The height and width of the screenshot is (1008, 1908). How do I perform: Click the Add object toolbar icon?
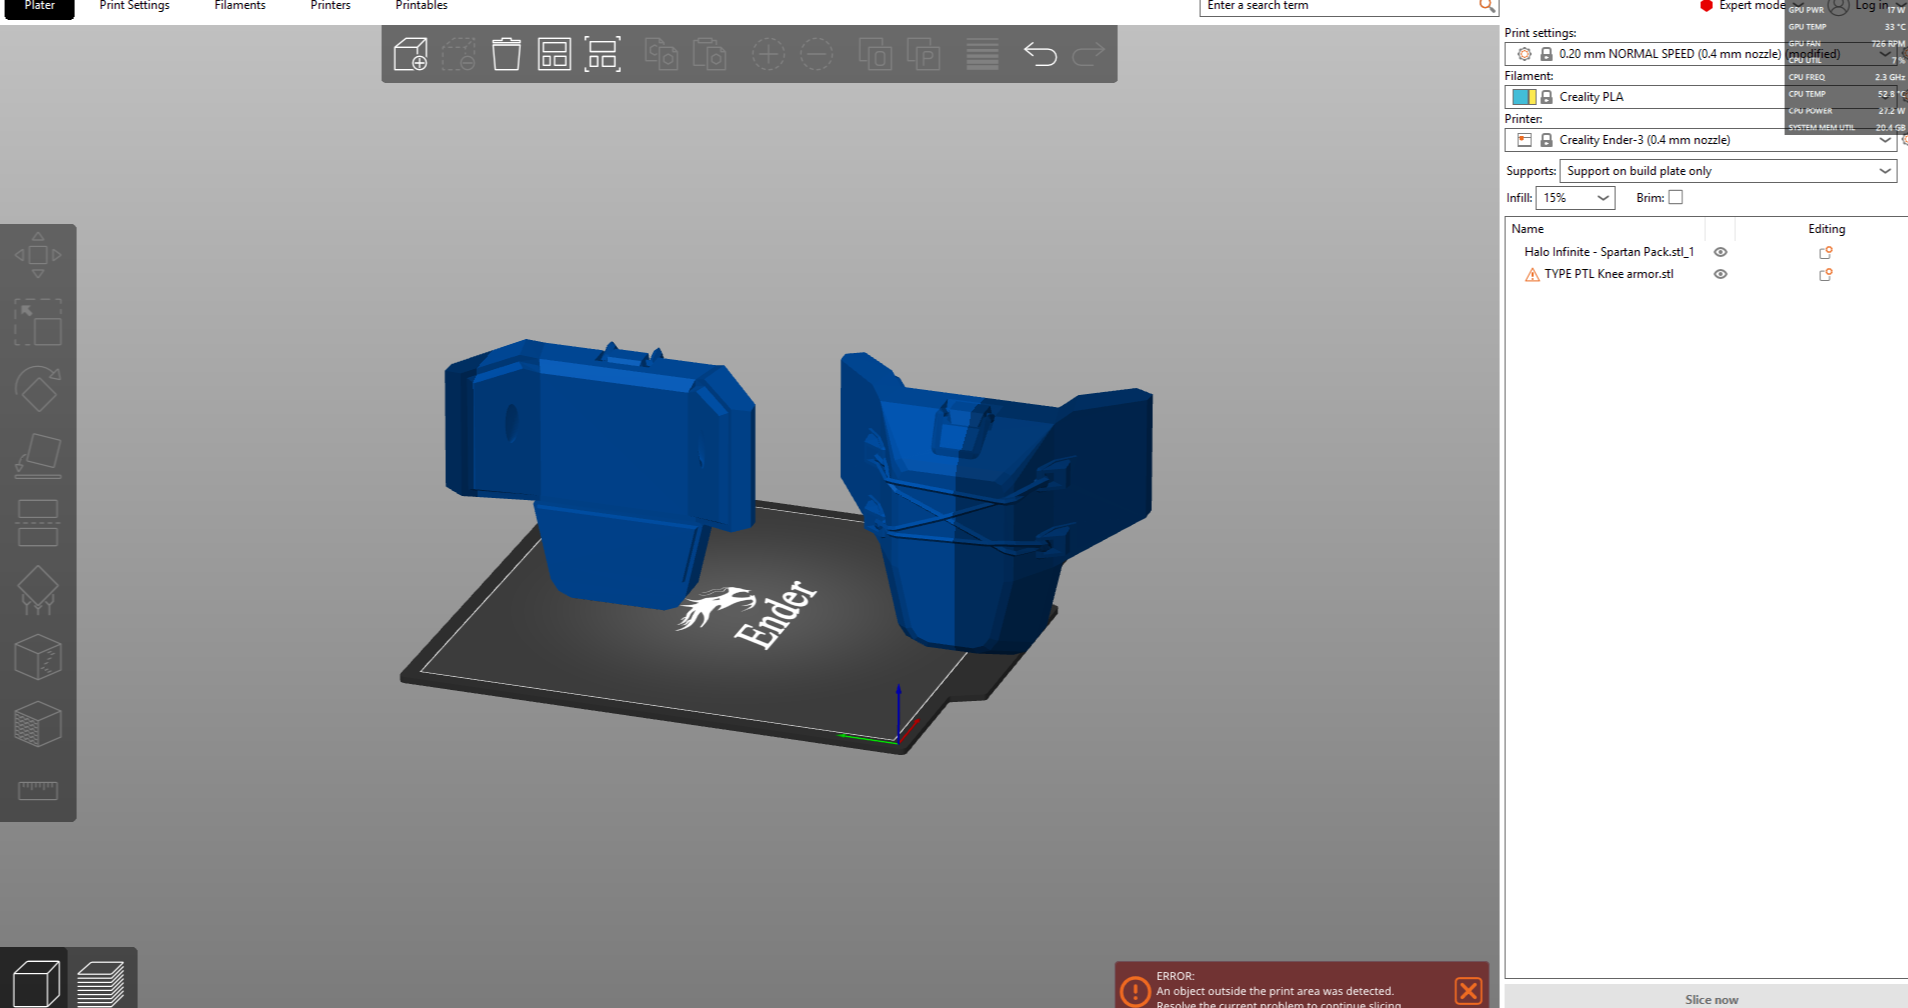point(411,54)
